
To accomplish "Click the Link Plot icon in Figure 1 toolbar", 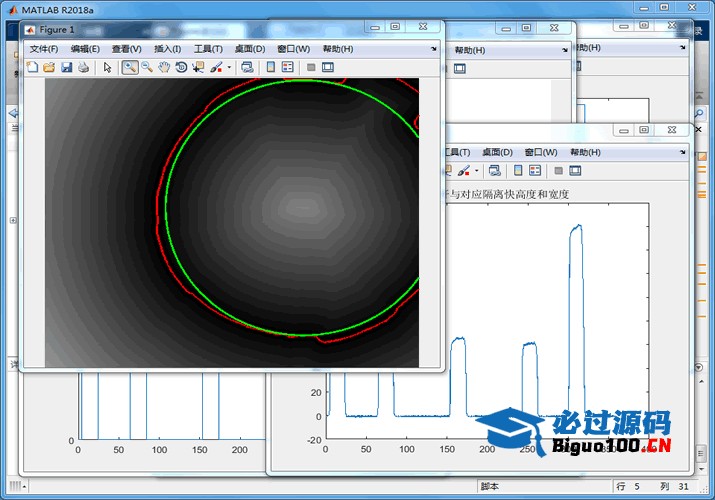I will (x=247, y=67).
